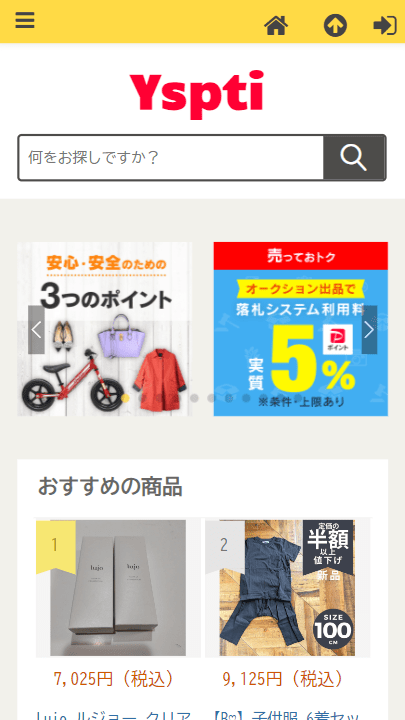405x720 pixels.
Task: Click the upload arrow circle icon
Action: pyautogui.click(x=335, y=25)
